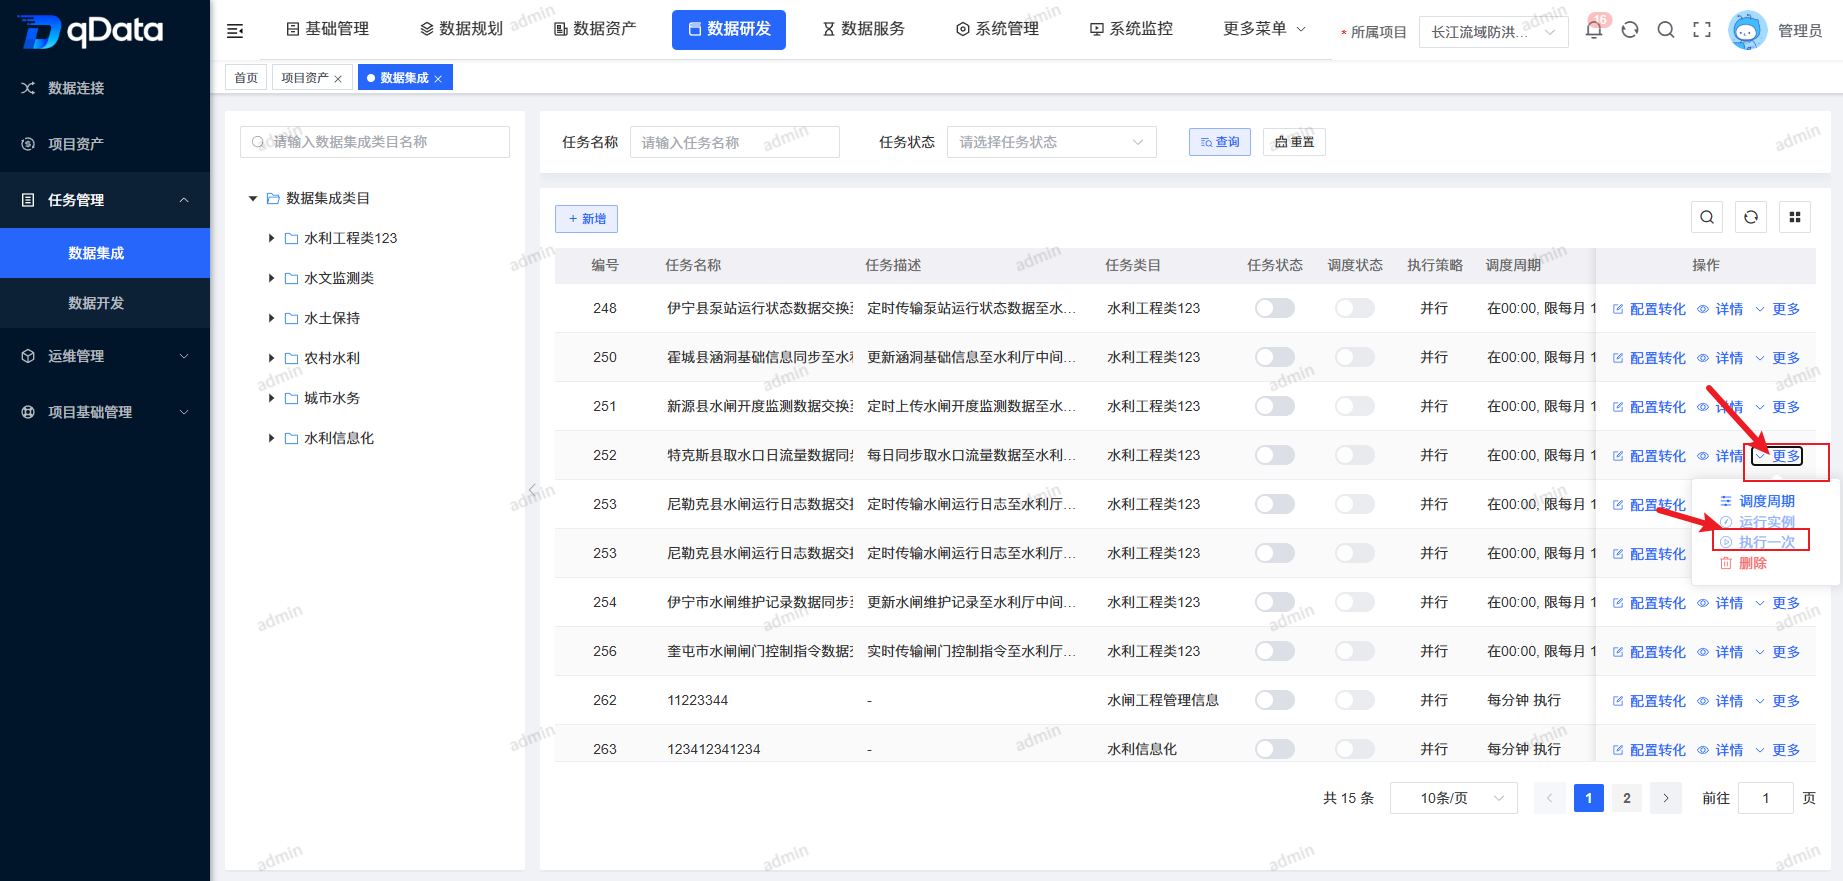Toggle fullscreen mode icon
Screen dimensions: 1843x881
tap(1702, 30)
